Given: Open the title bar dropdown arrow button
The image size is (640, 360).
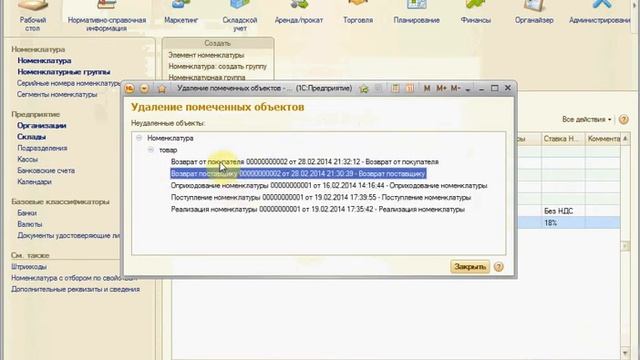Looking at the screenshot, I should [x=144, y=88].
